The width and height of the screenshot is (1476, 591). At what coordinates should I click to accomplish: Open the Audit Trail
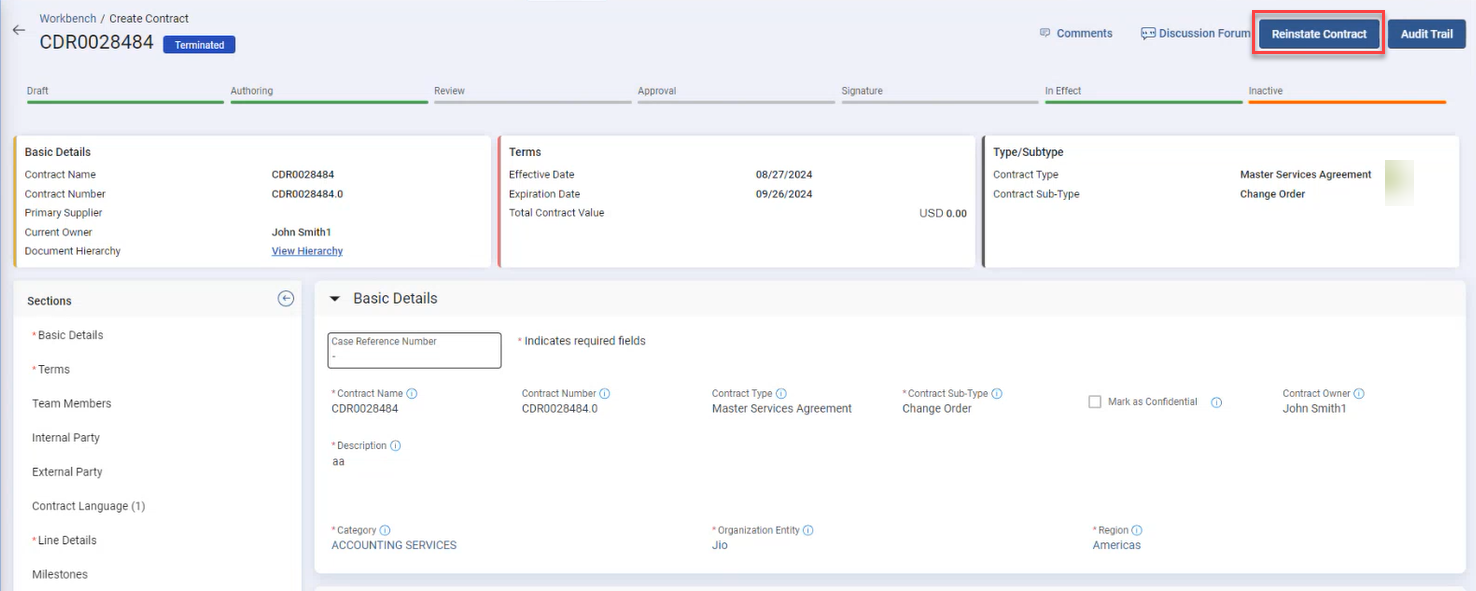pos(1426,34)
